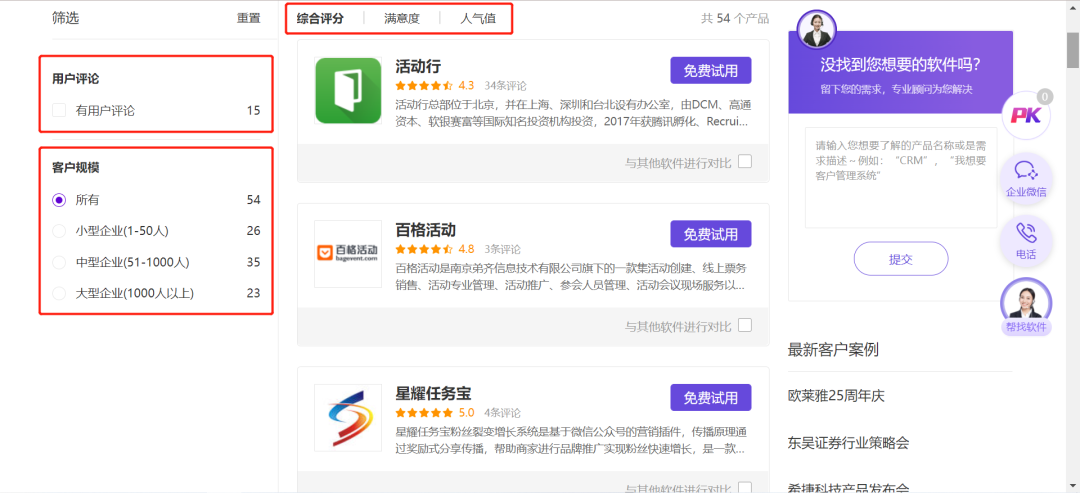Switch to the 满意度 sort tab
The height and width of the screenshot is (493, 1080).
tap(402, 19)
